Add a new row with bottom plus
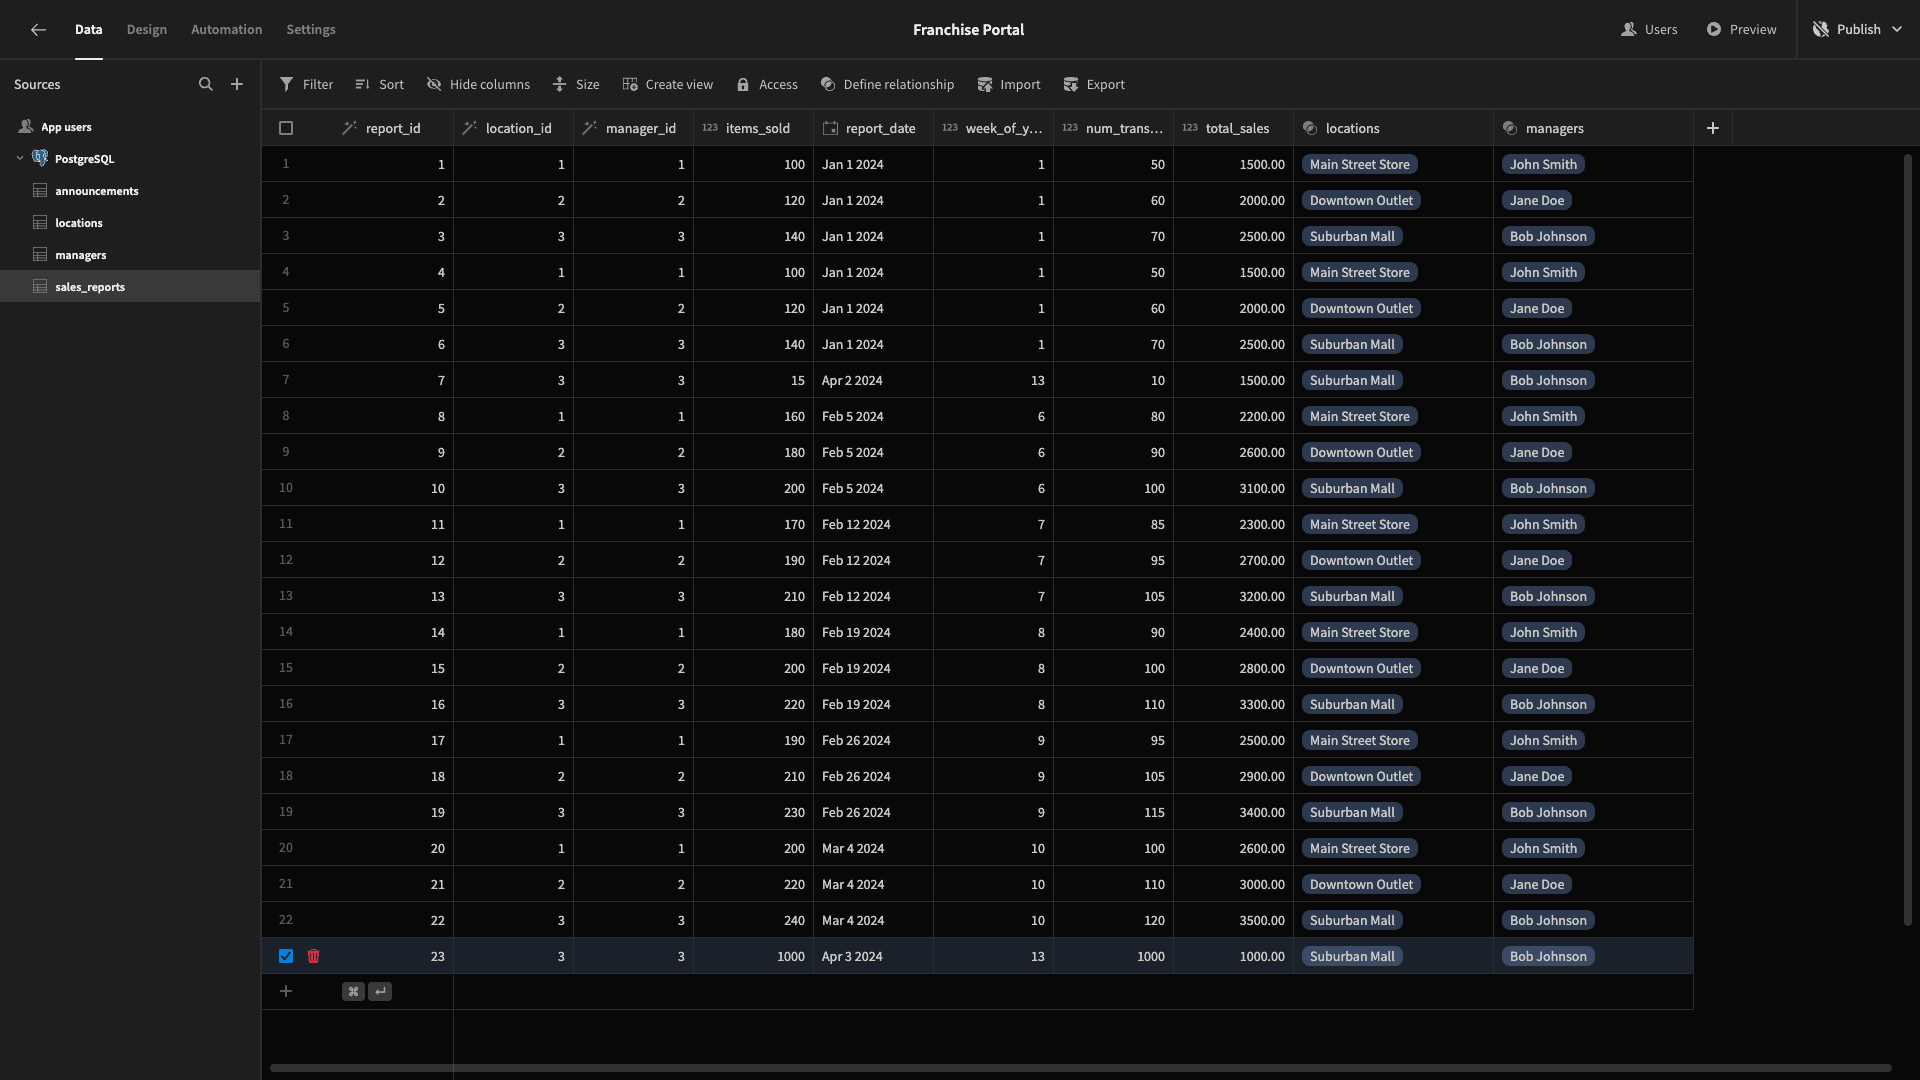 click(286, 991)
